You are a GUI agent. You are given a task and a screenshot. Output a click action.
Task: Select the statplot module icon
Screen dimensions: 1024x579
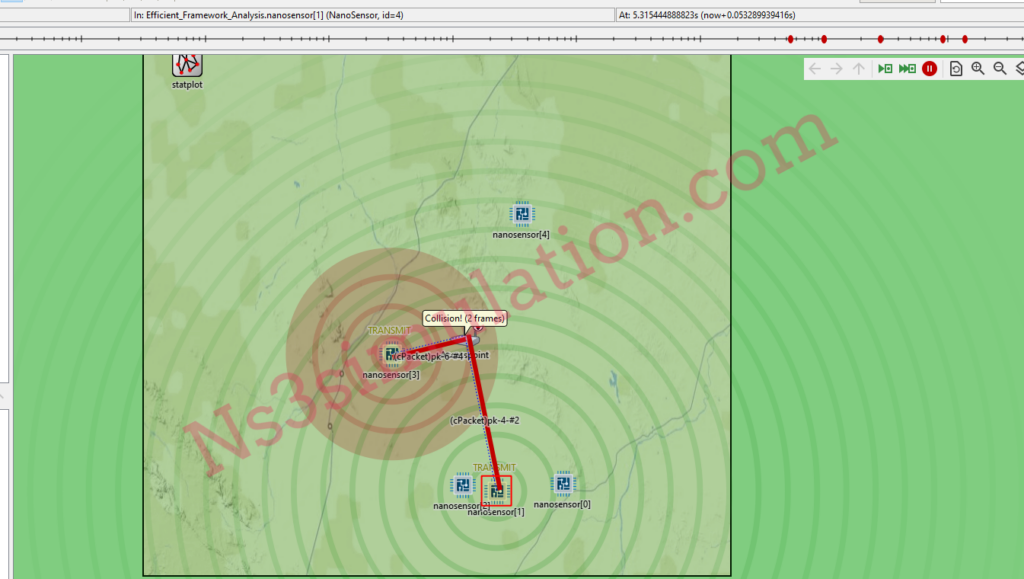tap(187, 65)
